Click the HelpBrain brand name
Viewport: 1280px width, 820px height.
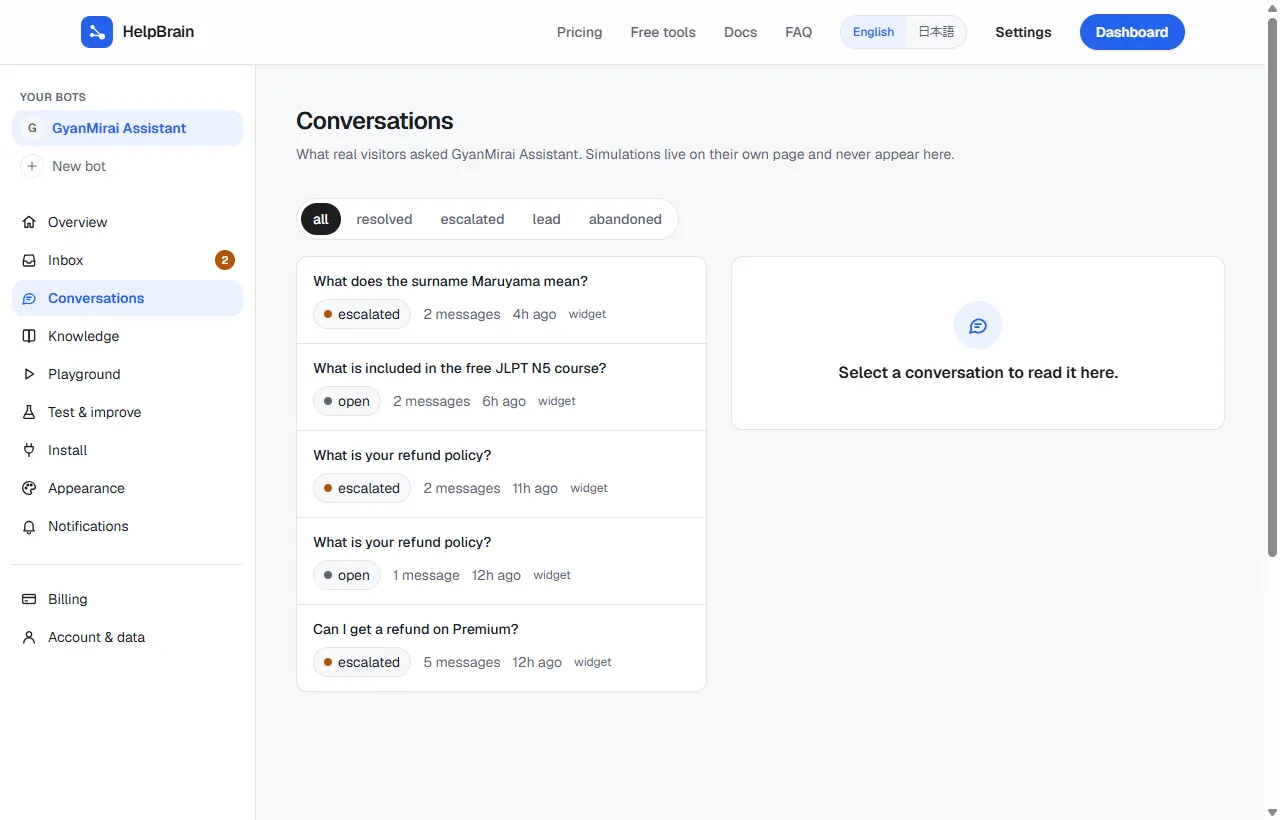pos(158,32)
